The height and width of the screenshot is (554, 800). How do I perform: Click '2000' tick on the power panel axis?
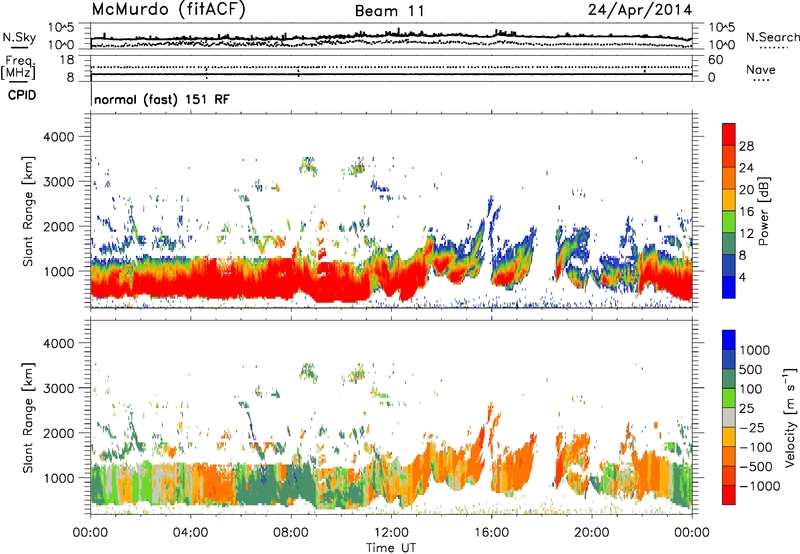coord(58,226)
